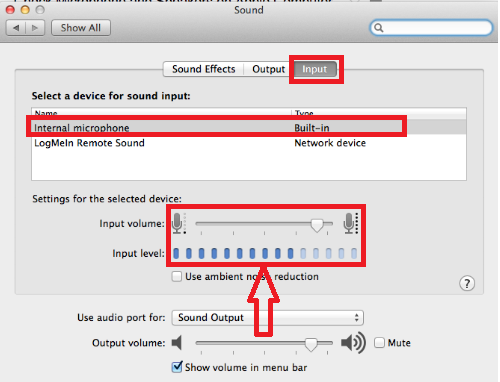Select the Input tab
Viewport: 500px width, 382px height.
tap(315, 69)
